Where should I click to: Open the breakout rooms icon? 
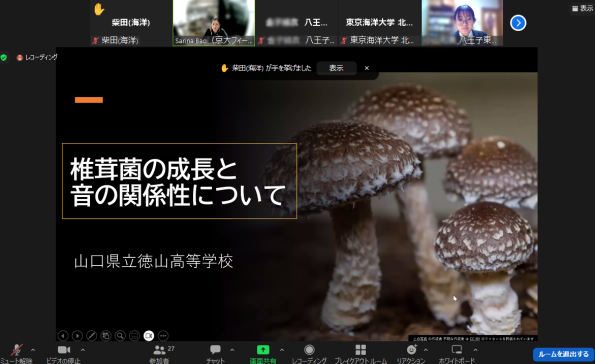pyautogui.click(x=360, y=350)
